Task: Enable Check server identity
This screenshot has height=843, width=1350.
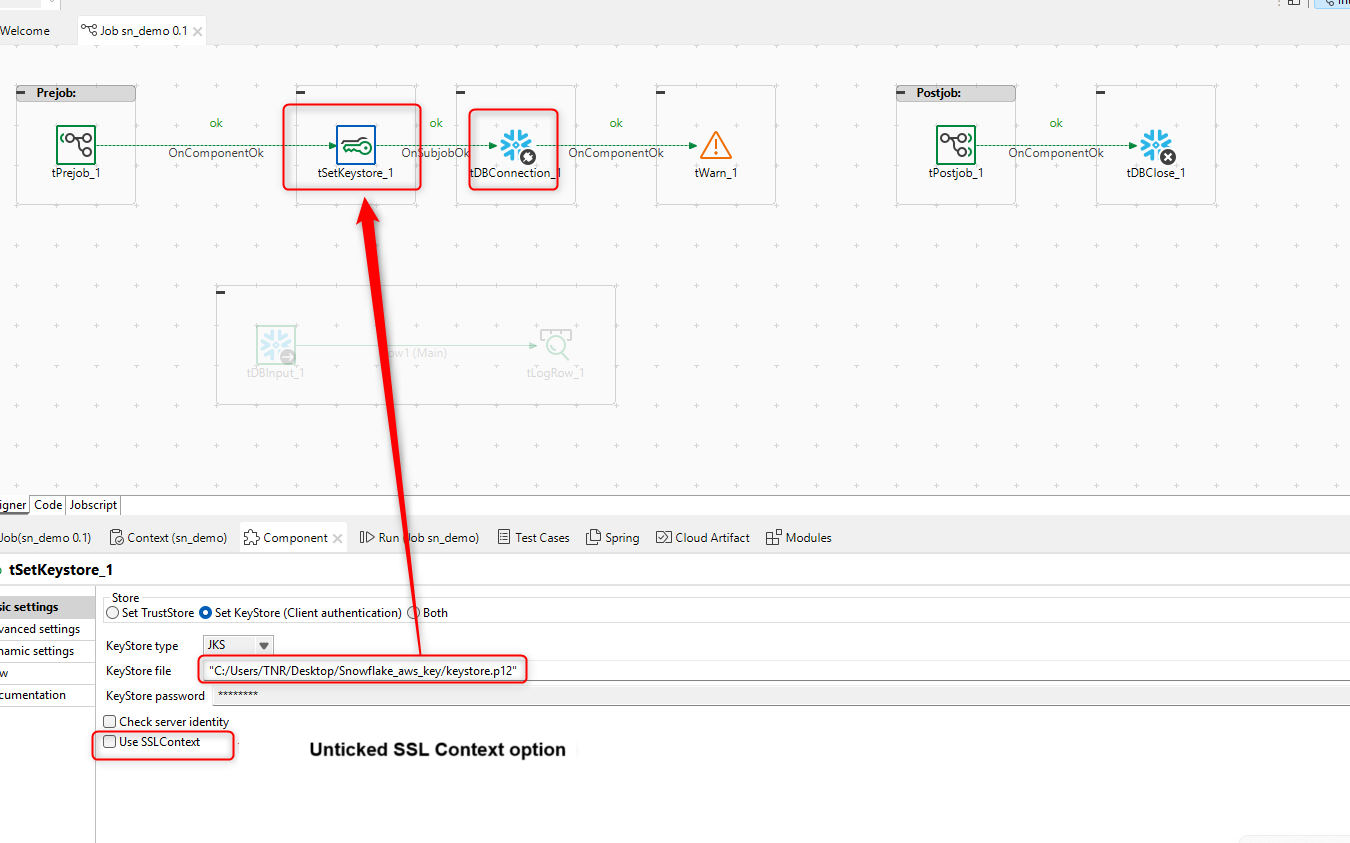Action: click(110, 721)
